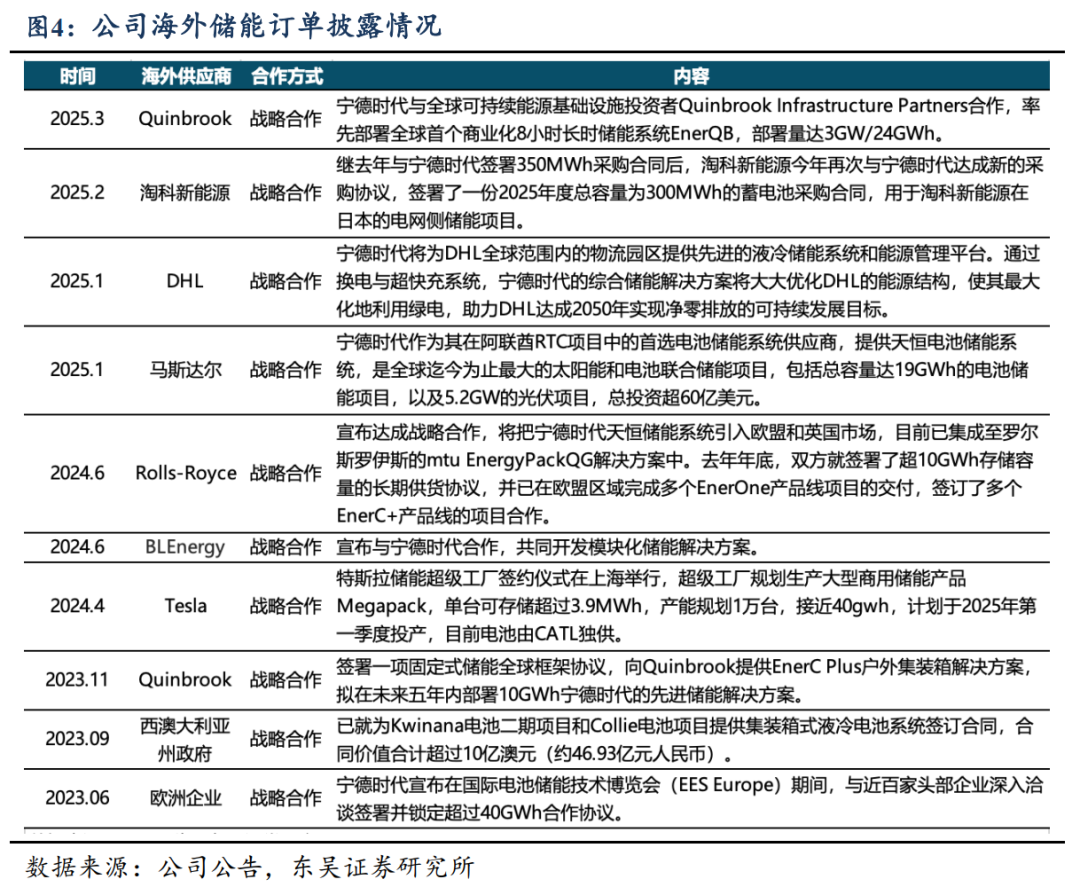This screenshot has height=887, width=1080.
Task: Click the content about Kwinana and Collie battery projects
Action: coord(685,740)
